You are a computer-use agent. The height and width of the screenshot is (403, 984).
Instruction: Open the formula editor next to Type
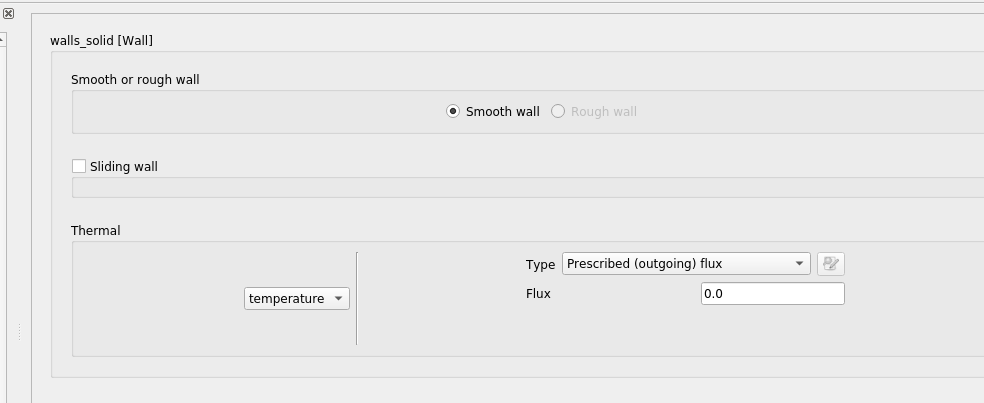tap(830, 264)
